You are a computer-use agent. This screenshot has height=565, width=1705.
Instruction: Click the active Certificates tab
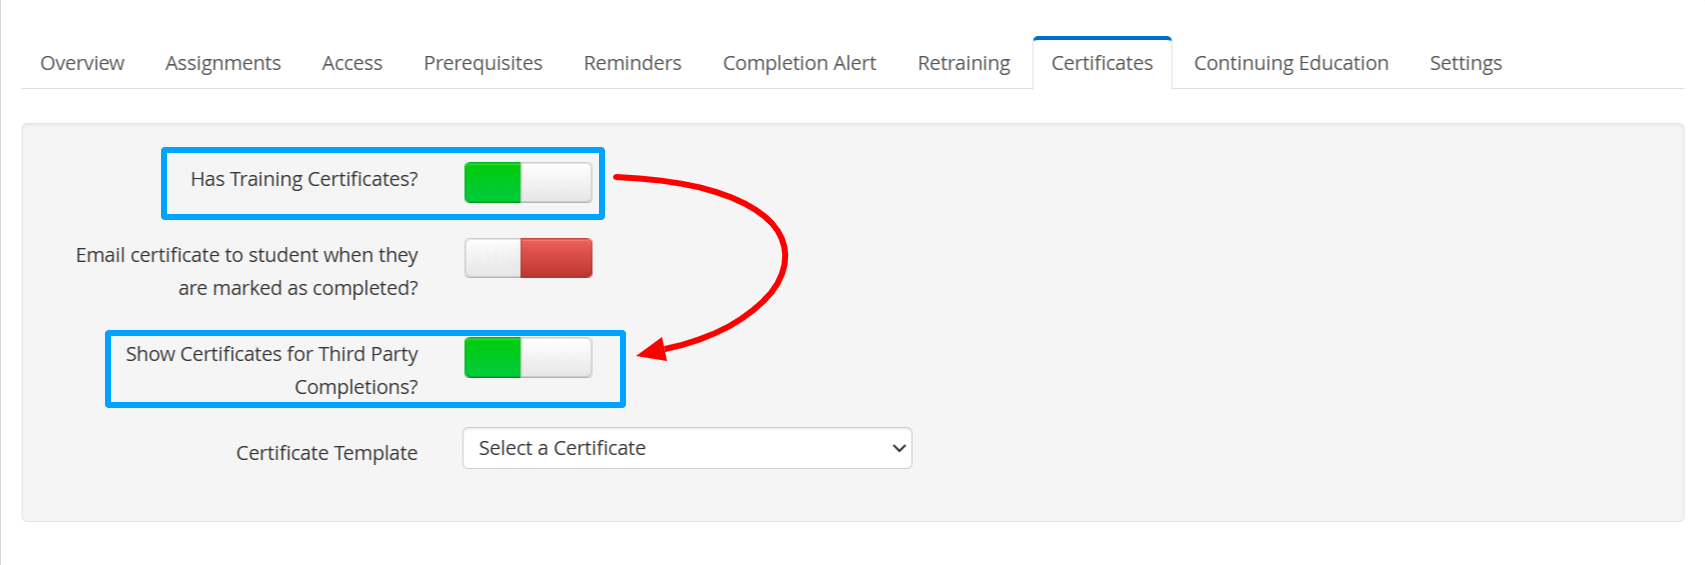[1102, 63]
